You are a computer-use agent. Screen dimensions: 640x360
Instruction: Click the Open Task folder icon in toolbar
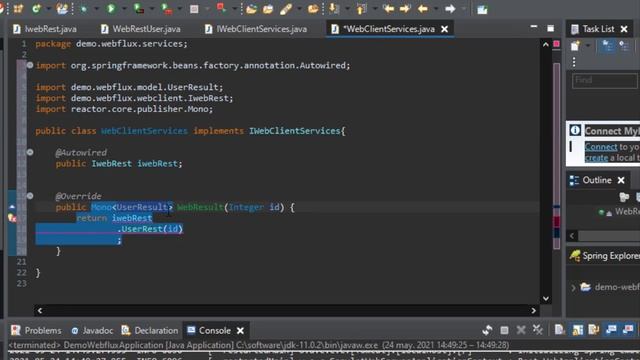pyautogui.click(x=268, y=9)
